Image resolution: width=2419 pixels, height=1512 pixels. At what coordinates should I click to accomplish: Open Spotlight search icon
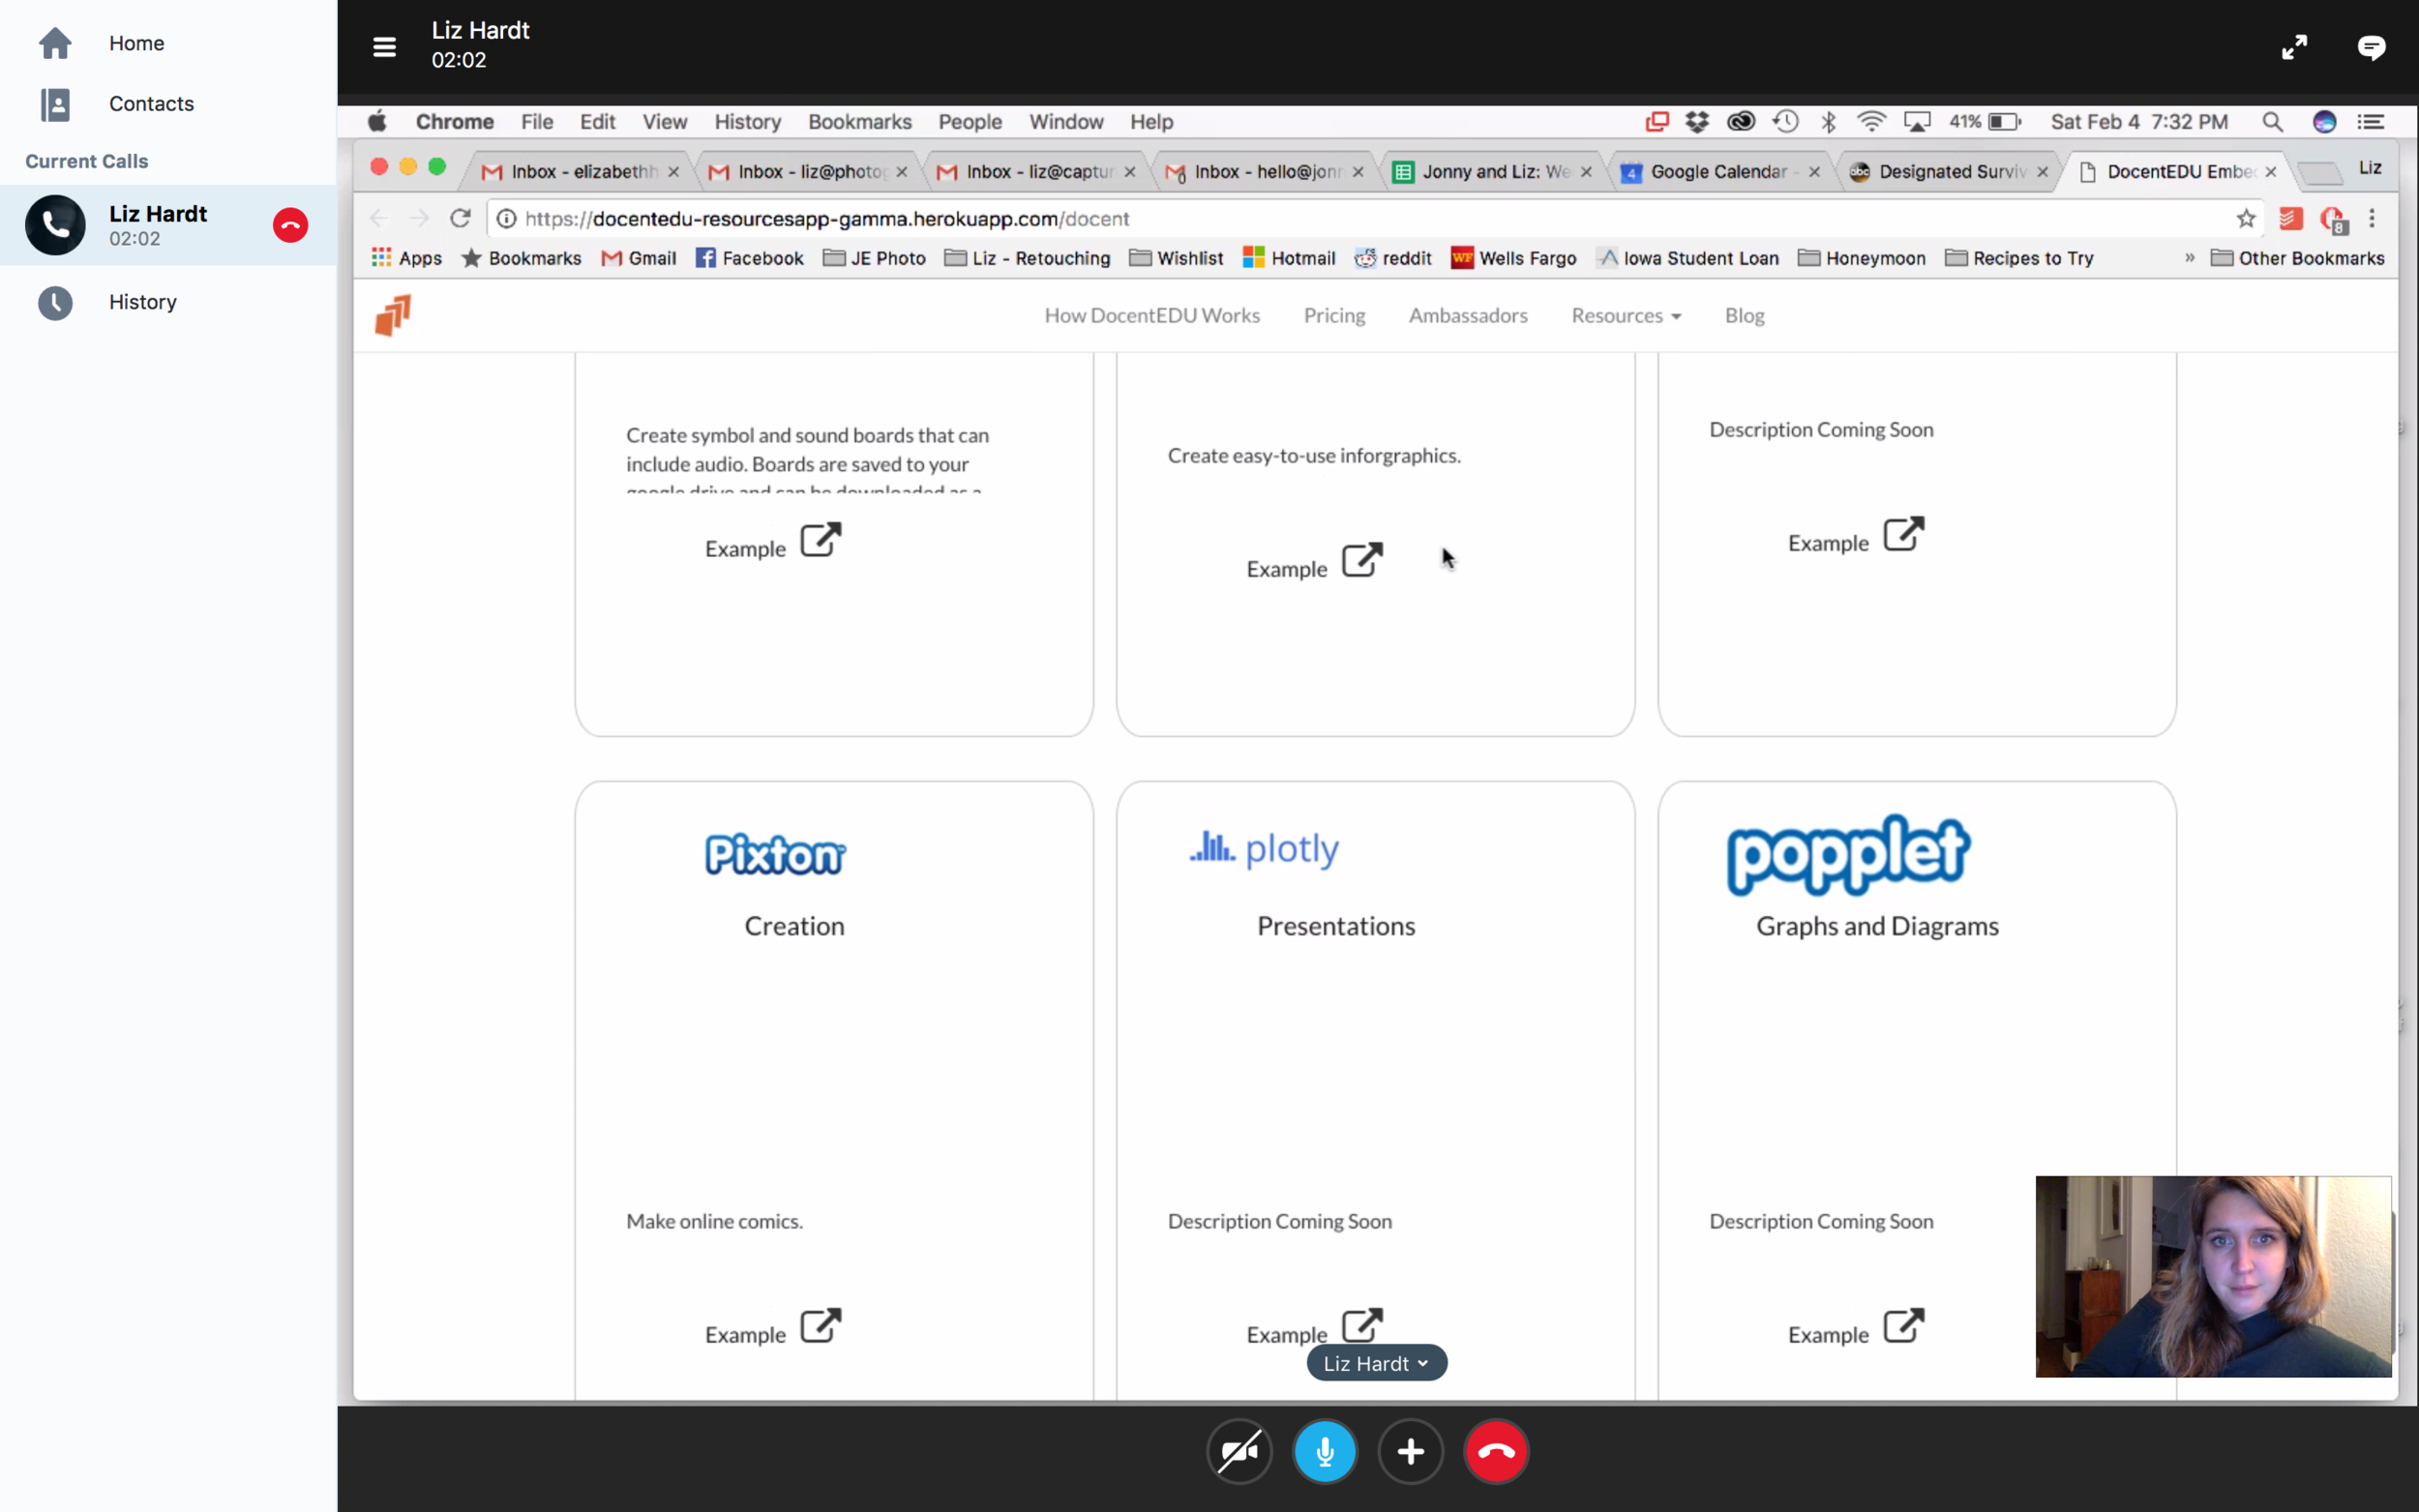tap(2272, 122)
